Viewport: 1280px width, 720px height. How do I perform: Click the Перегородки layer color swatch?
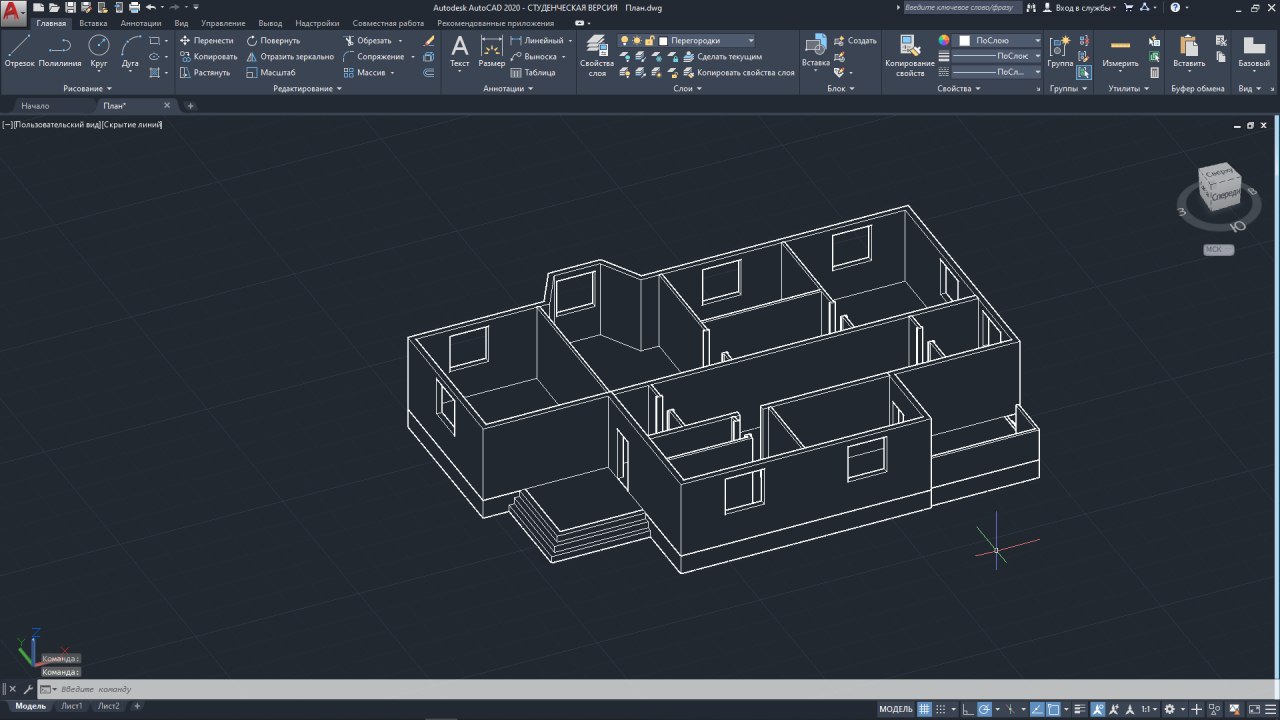point(662,41)
